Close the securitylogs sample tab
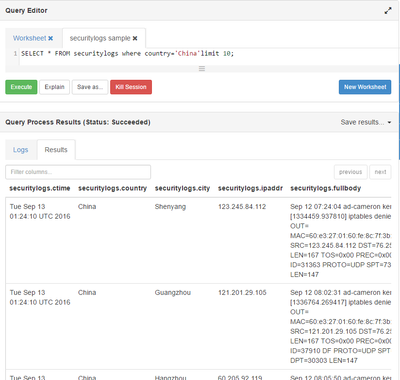 (135, 38)
